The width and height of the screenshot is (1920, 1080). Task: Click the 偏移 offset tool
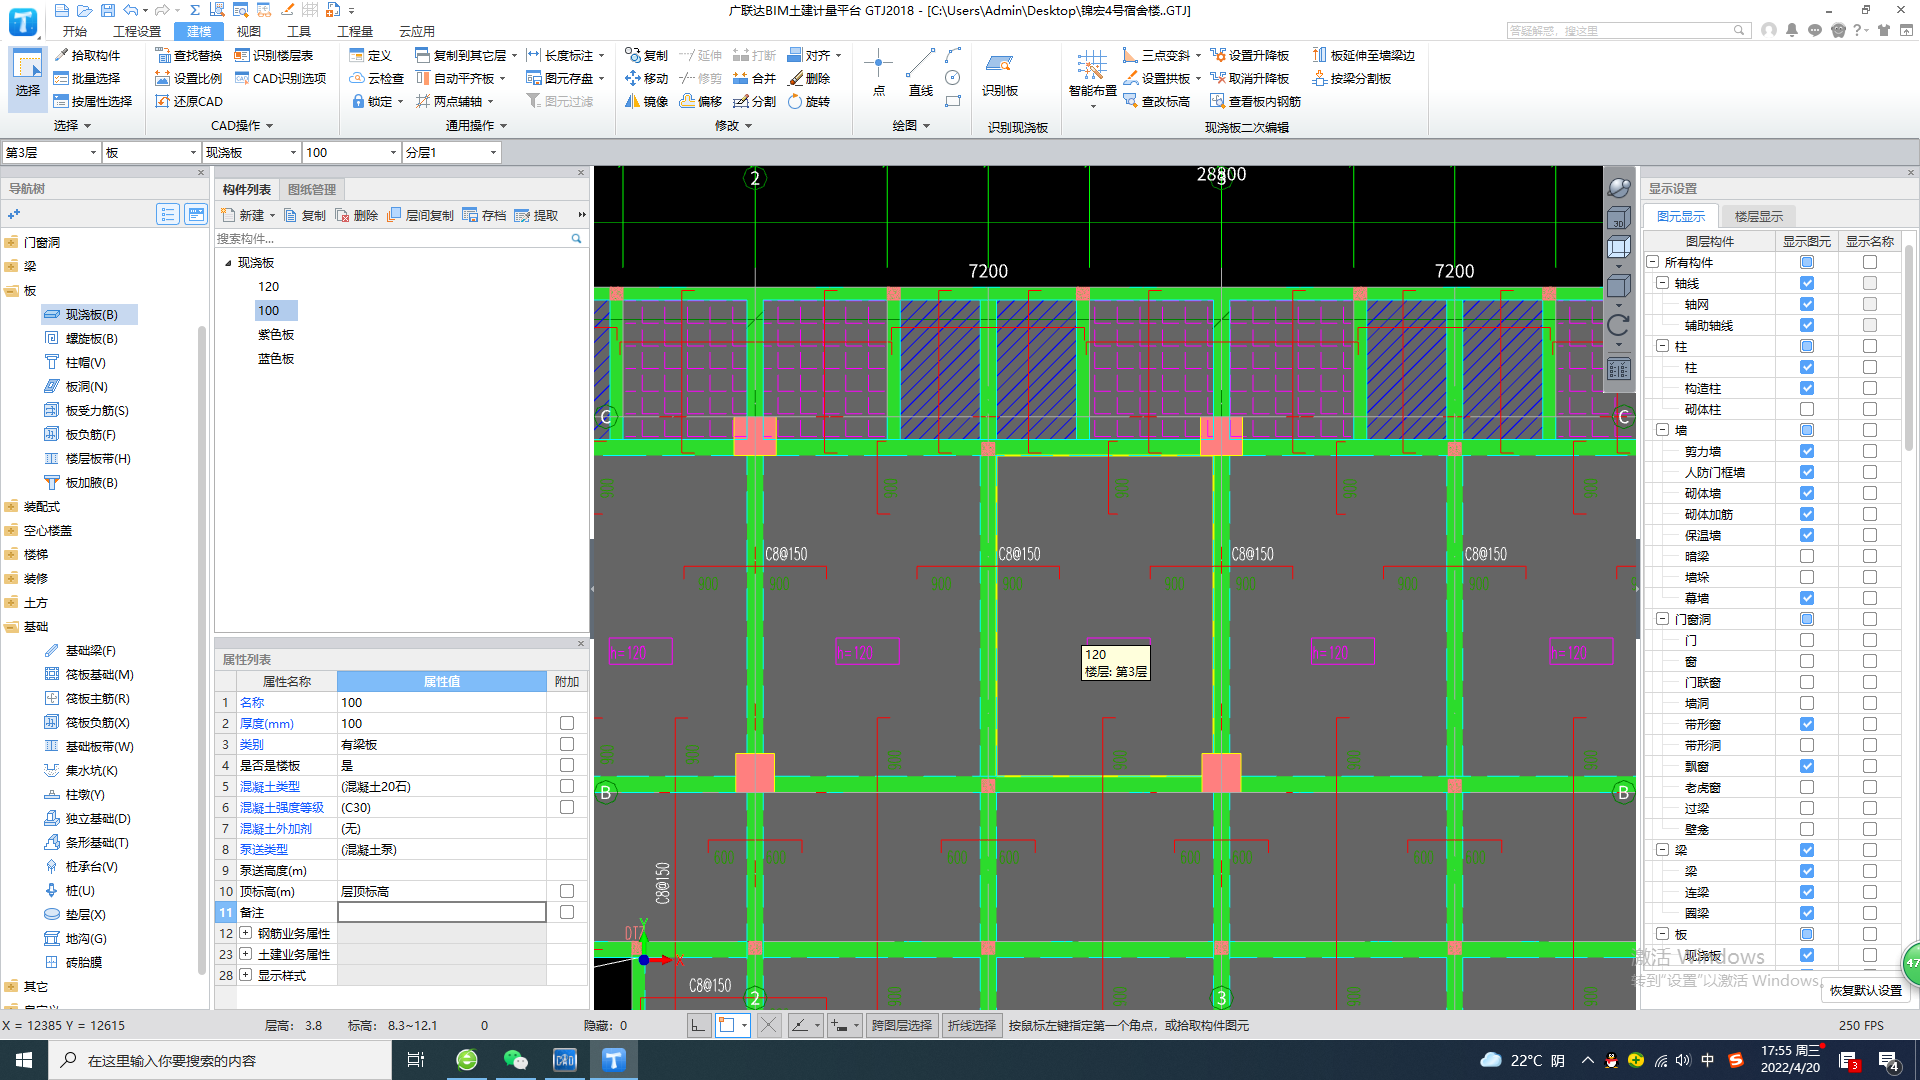click(x=700, y=101)
